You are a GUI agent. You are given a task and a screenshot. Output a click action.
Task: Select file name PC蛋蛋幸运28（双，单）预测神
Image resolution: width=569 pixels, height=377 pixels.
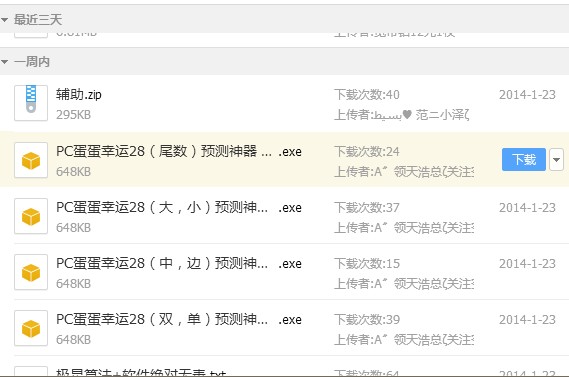click(179, 320)
